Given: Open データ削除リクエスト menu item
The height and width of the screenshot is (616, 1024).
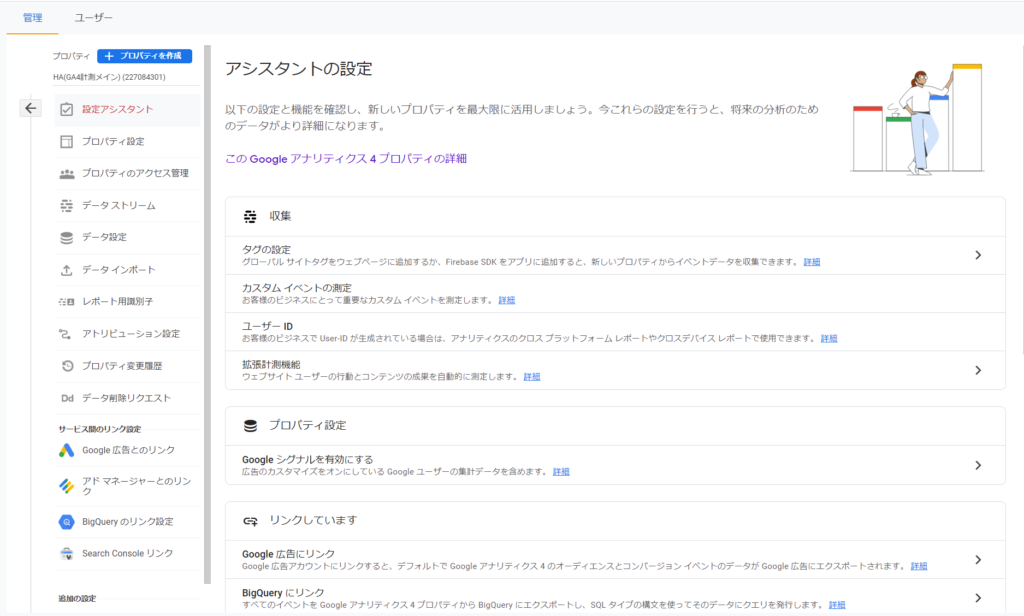Looking at the screenshot, I should coord(127,398).
